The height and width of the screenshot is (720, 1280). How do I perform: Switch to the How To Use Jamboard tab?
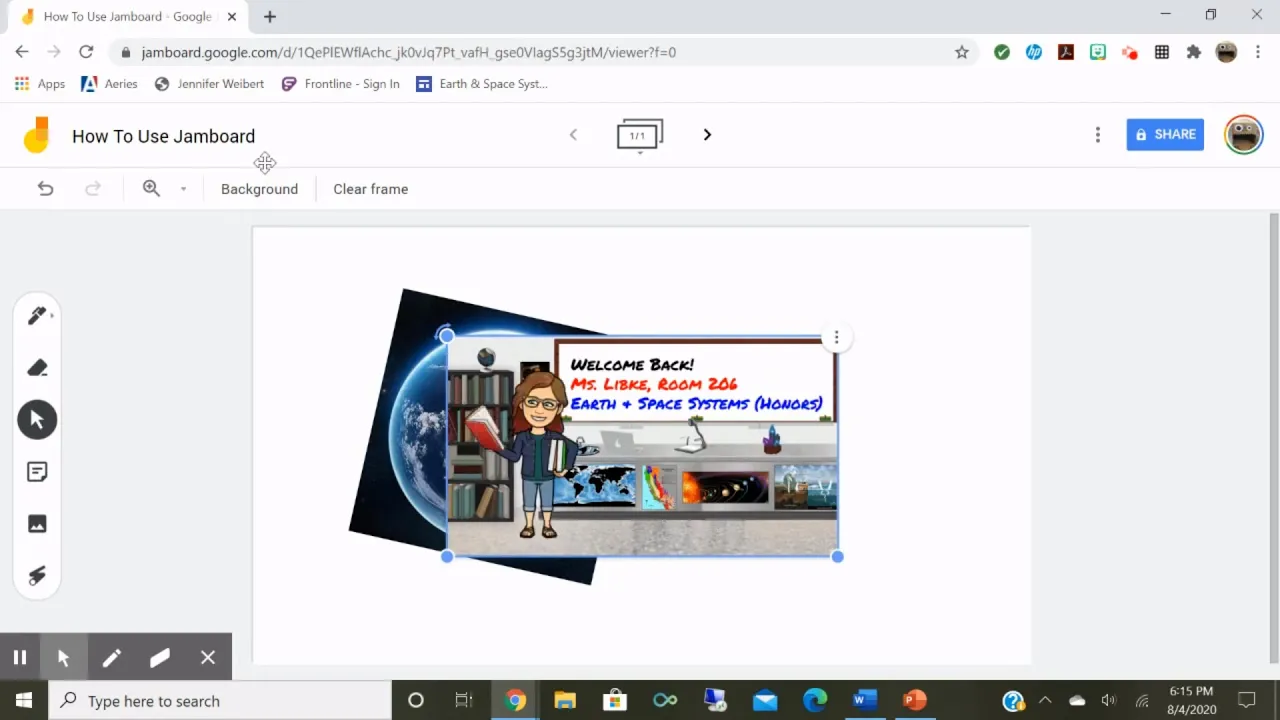click(x=126, y=16)
